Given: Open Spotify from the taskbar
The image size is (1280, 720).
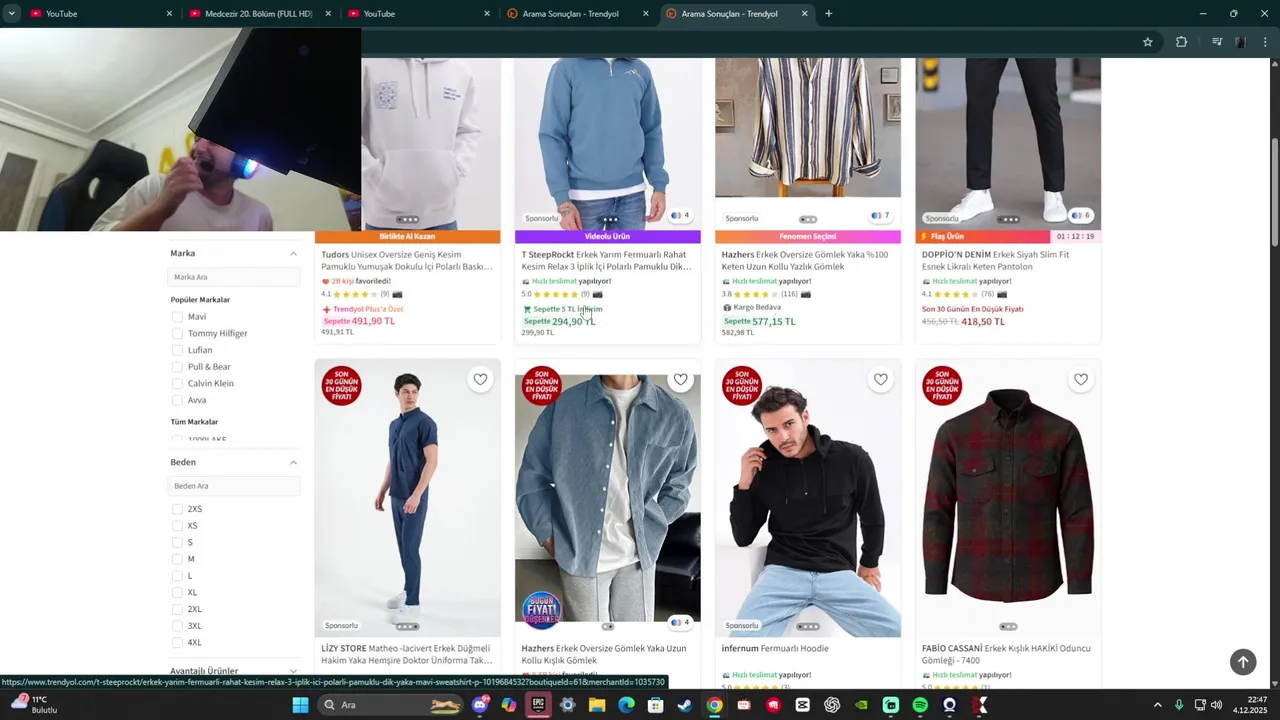Looking at the screenshot, I should 920,705.
